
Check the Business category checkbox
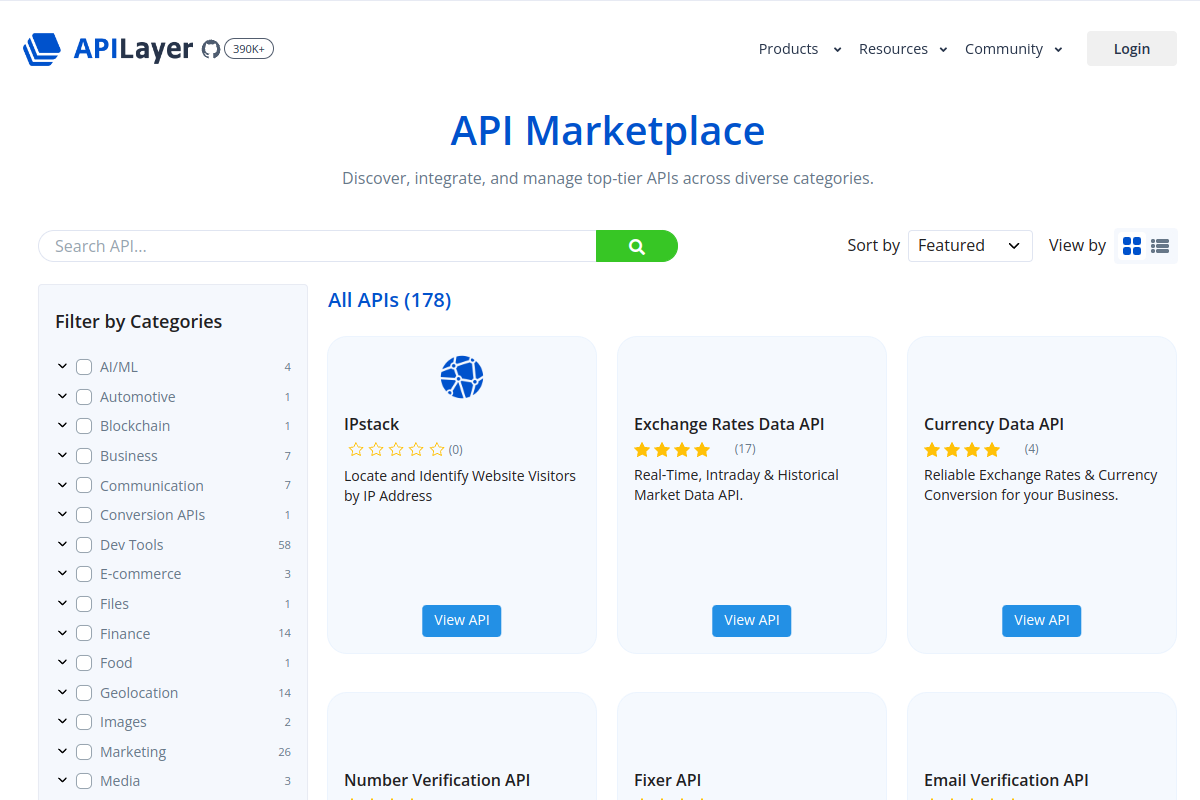point(84,456)
